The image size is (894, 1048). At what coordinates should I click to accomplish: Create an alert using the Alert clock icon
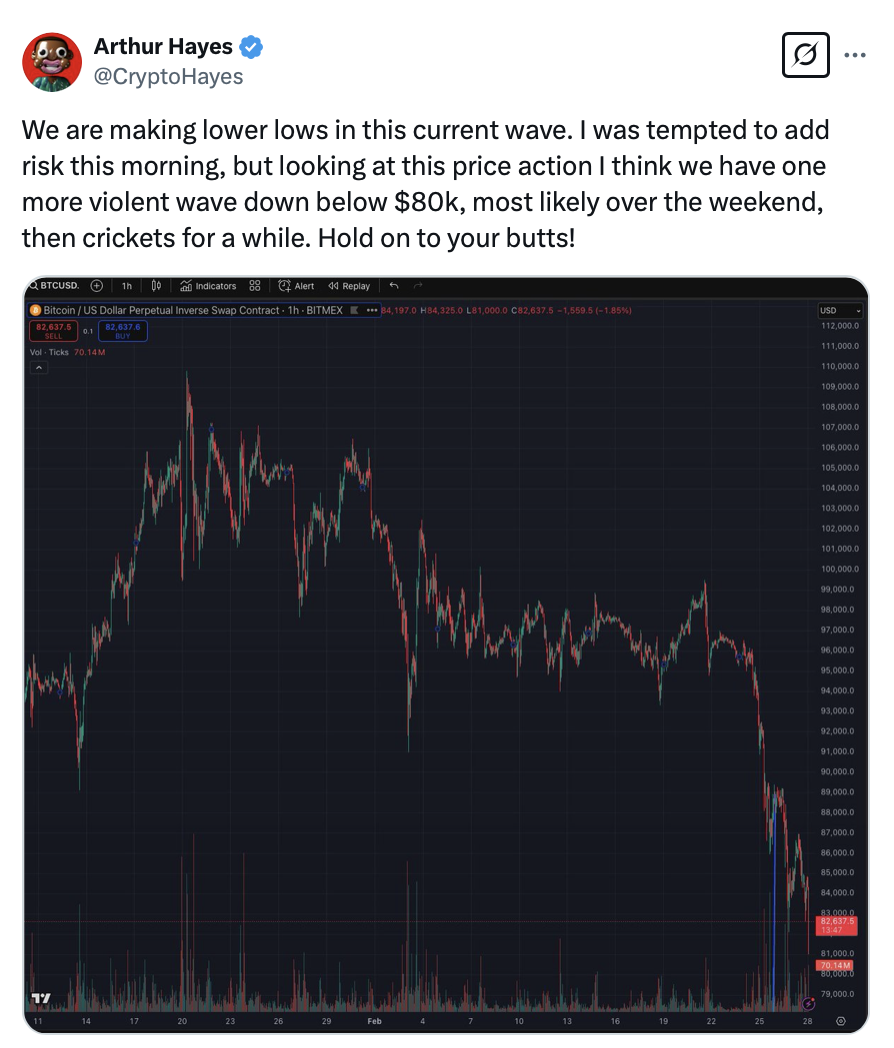(x=296, y=286)
